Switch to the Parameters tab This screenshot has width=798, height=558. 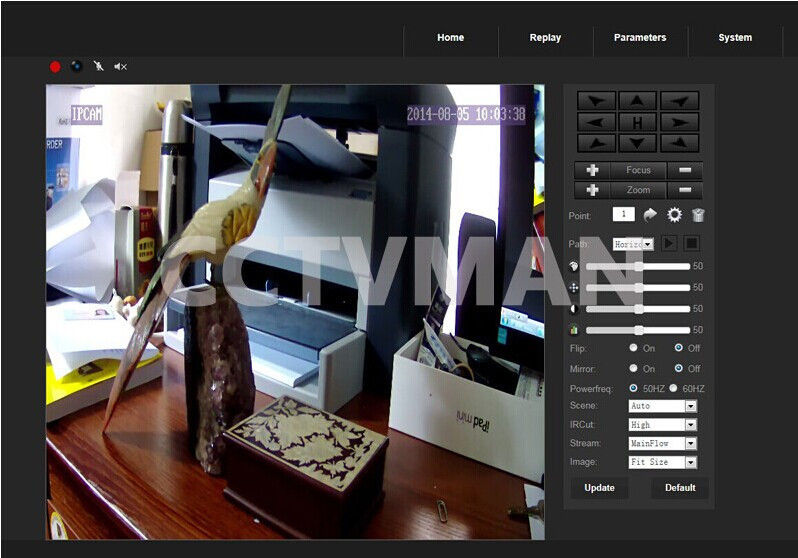640,38
